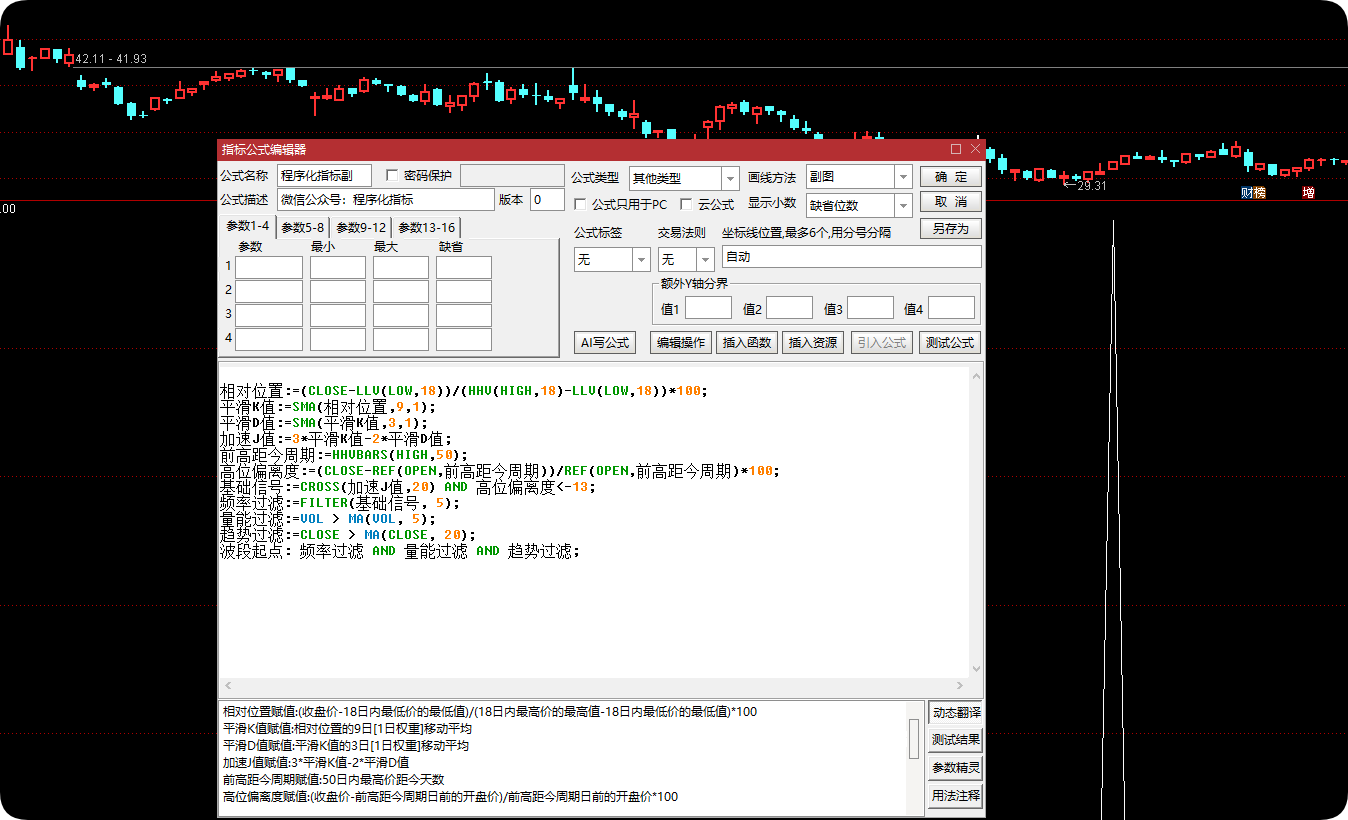
Task: Click the 确定 button
Action: (951, 177)
